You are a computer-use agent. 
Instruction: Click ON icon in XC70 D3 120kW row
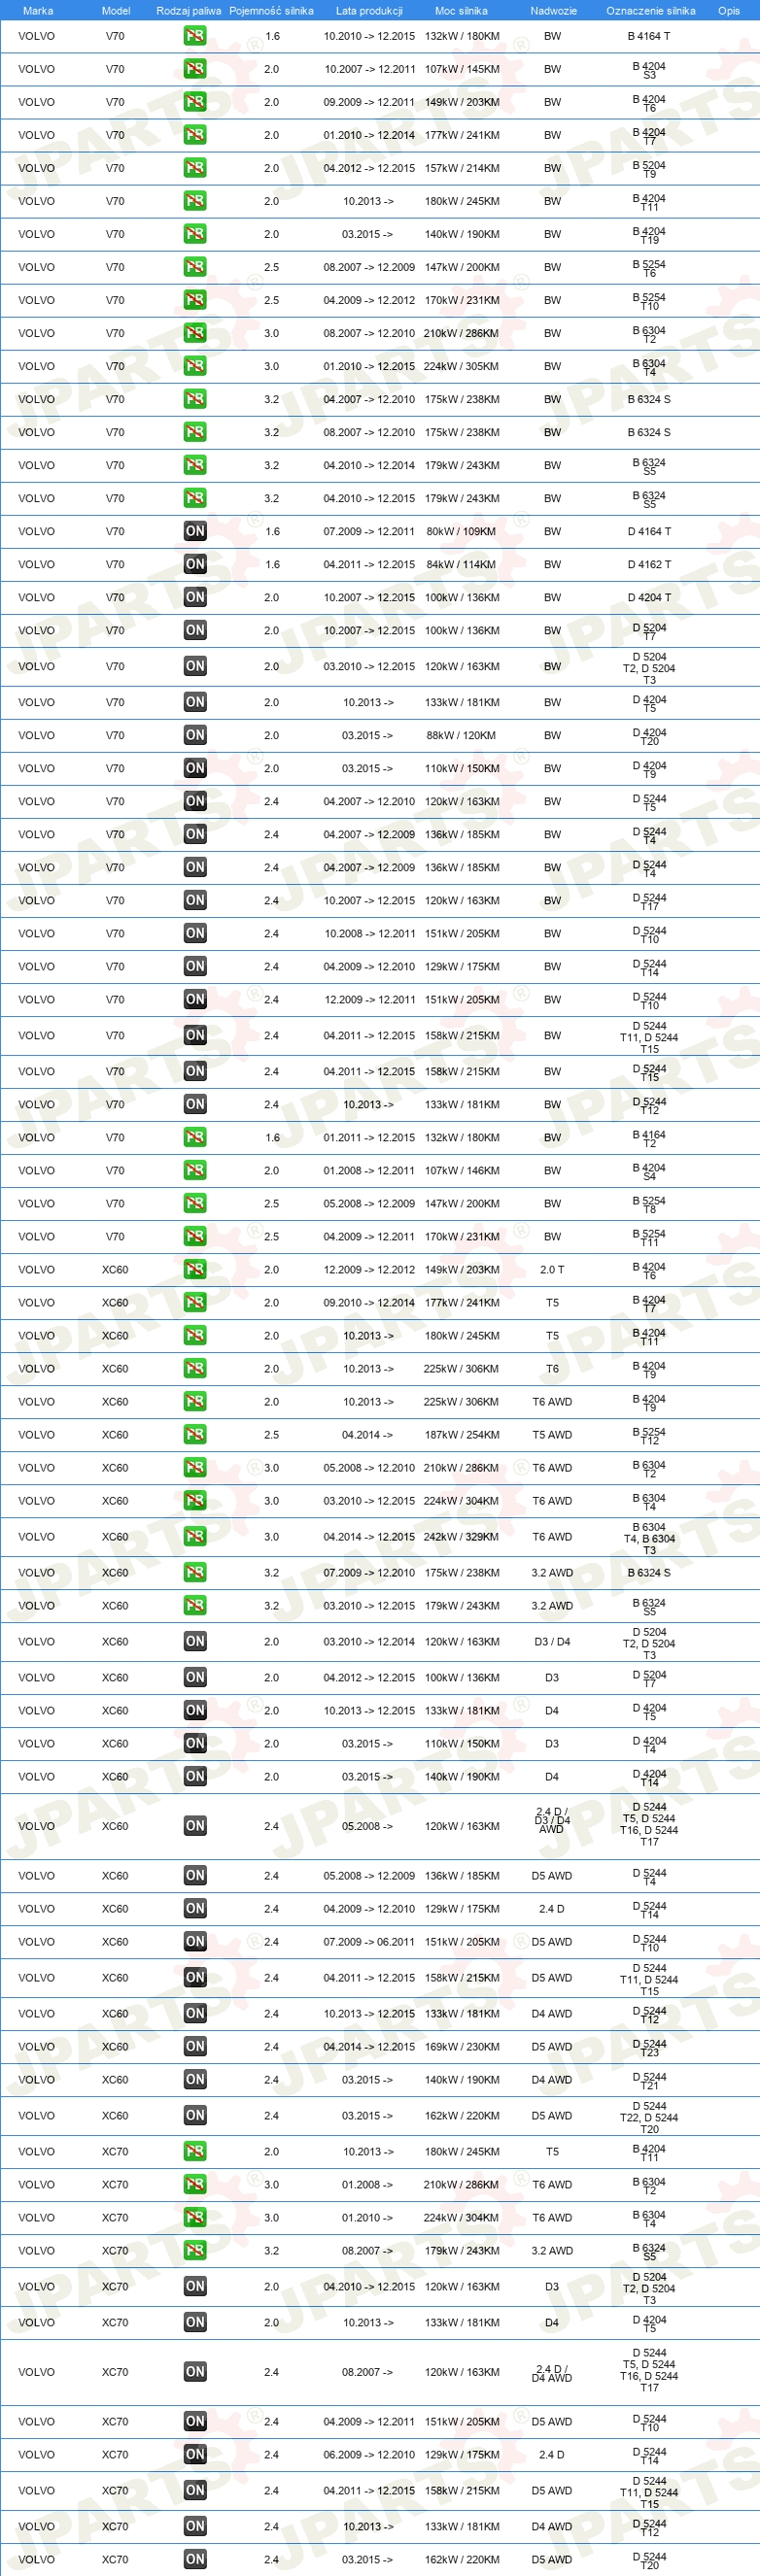195,2286
